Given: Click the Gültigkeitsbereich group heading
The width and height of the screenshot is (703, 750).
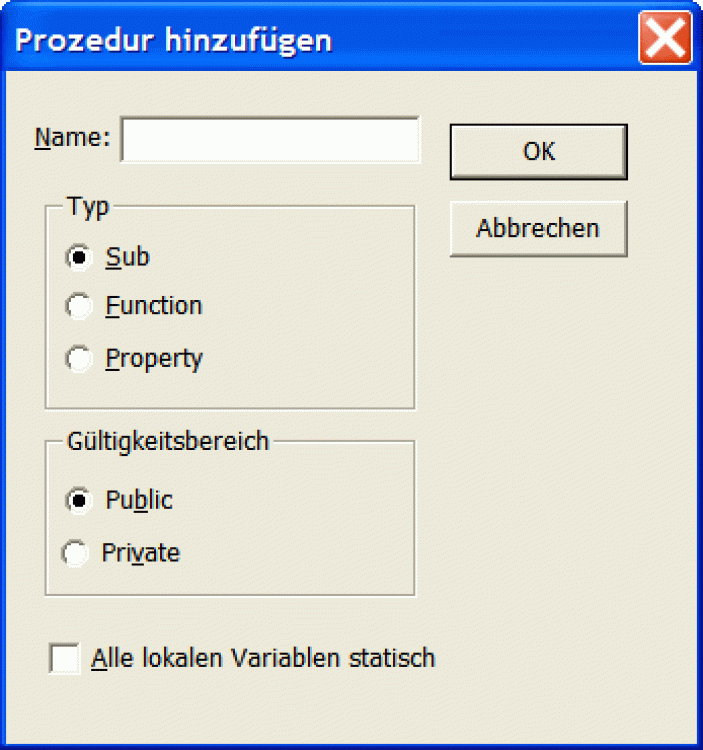Looking at the screenshot, I should 168,441.
